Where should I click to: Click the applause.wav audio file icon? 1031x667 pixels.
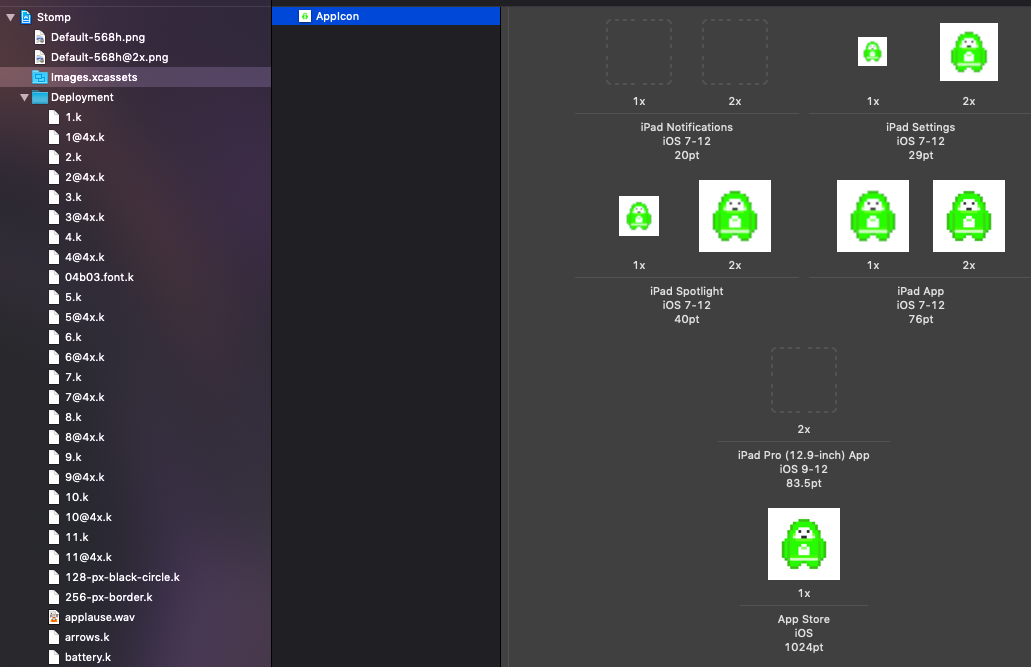[x=54, y=617]
